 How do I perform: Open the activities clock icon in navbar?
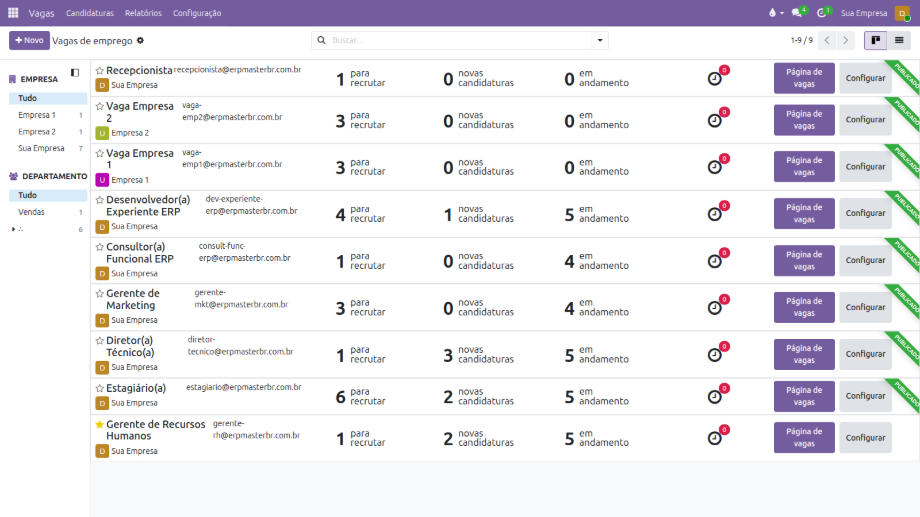[x=823, y=13]
